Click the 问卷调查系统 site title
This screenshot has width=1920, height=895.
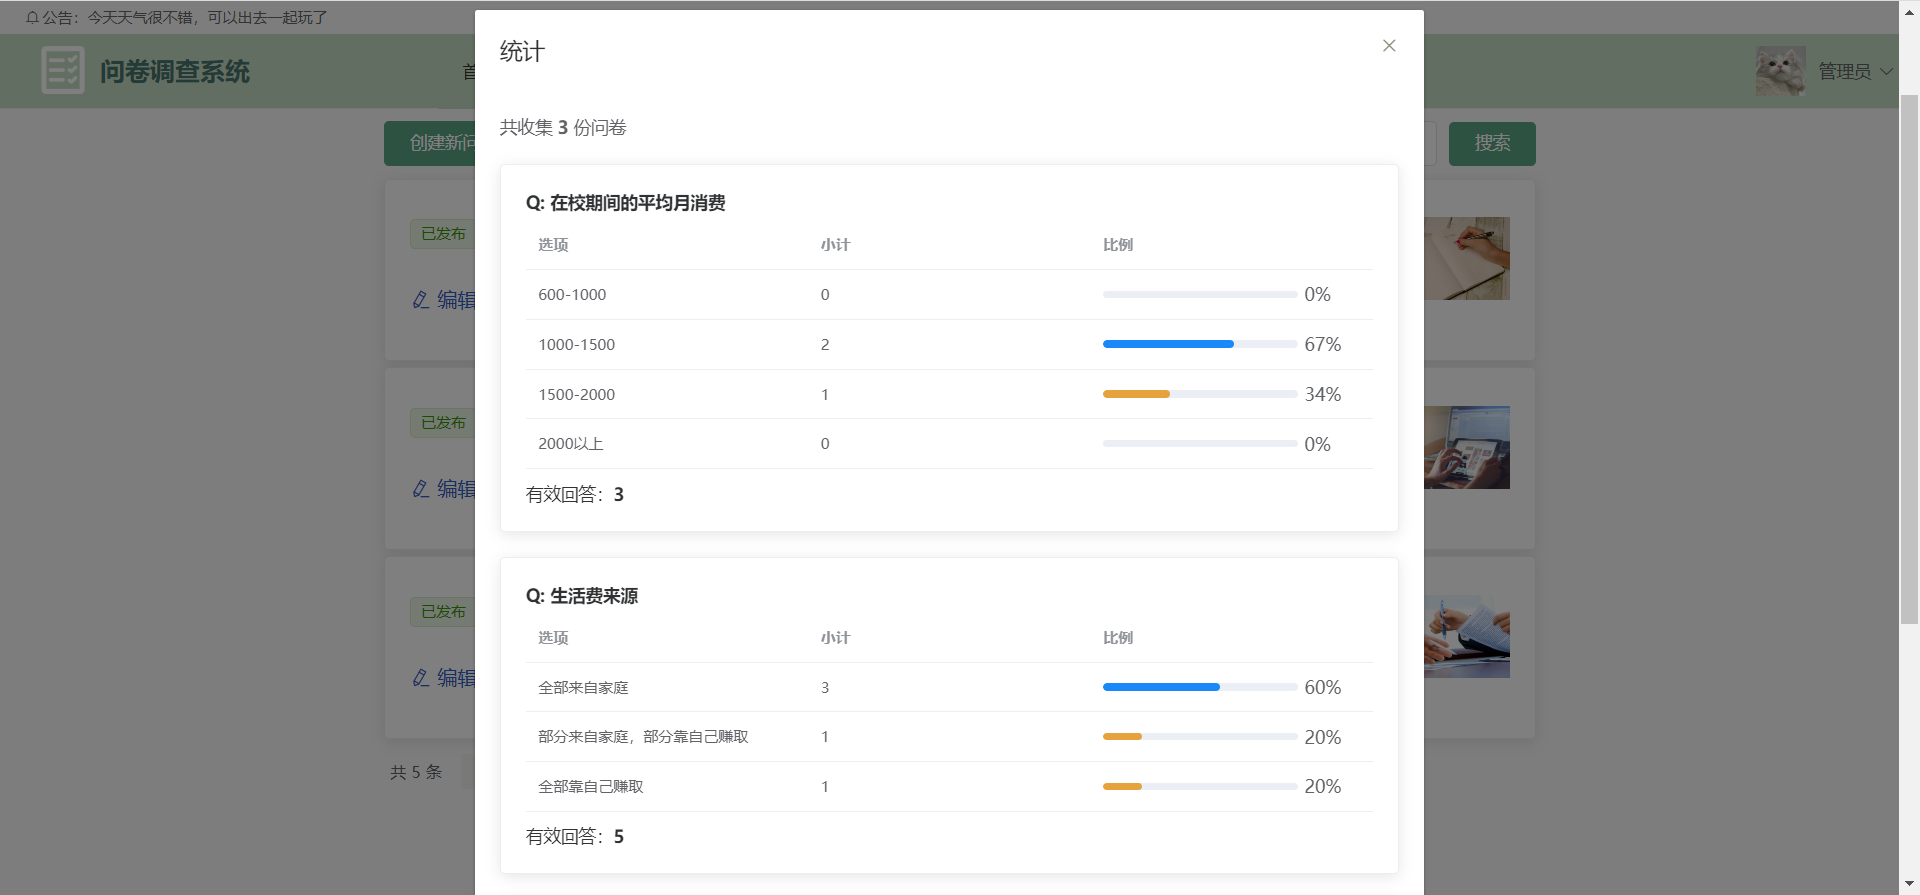(x=175, y=72)
